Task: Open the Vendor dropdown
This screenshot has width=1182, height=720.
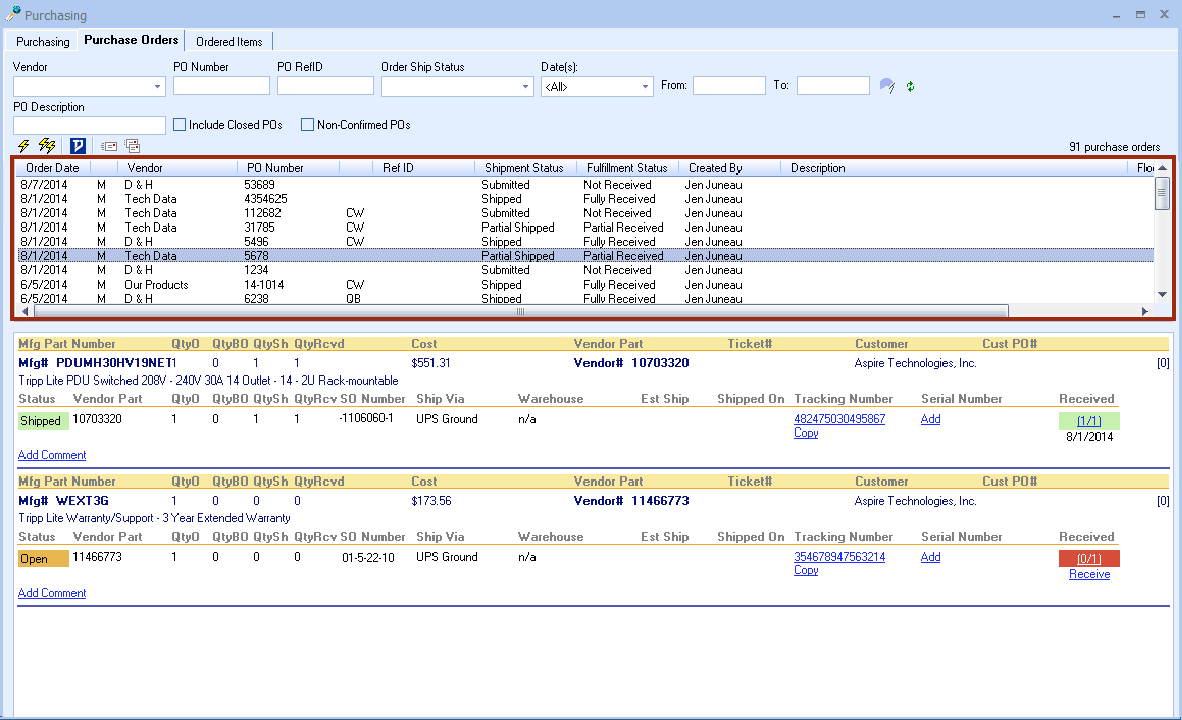Action: coord(158,87)
